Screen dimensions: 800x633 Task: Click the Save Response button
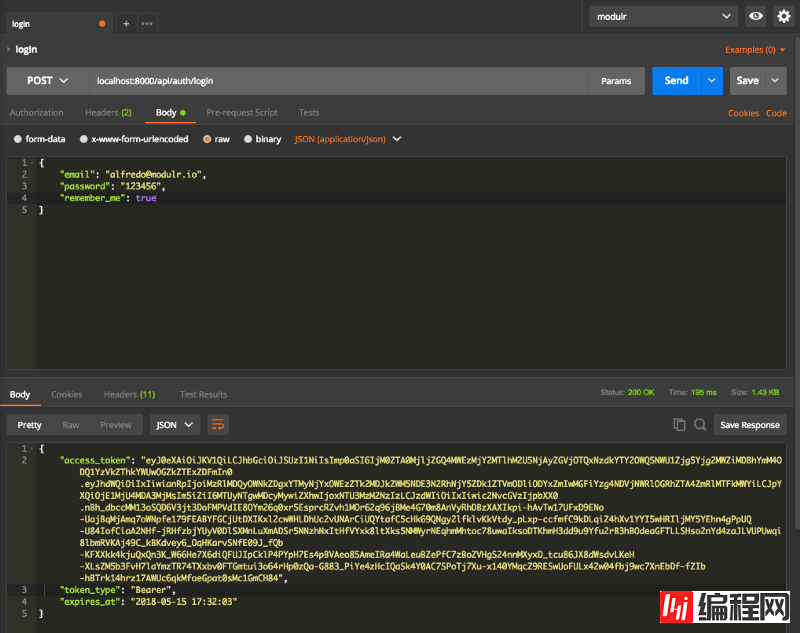pos(750,424)
